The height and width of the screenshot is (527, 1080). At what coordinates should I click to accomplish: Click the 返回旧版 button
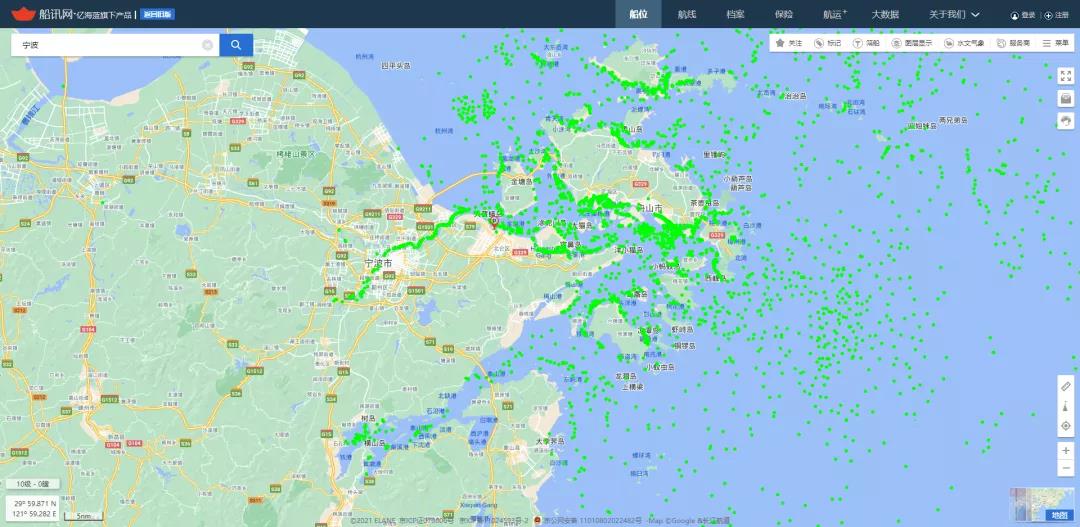(x=157, y=14)
